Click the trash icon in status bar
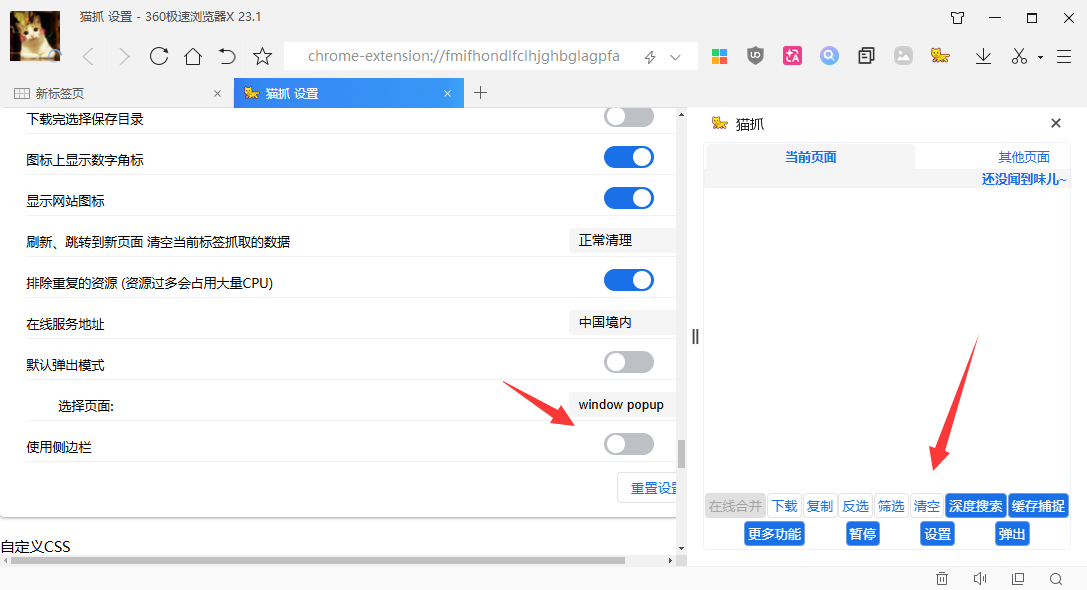This screenshot has height=590, width=1087. [x=941, y=578]
